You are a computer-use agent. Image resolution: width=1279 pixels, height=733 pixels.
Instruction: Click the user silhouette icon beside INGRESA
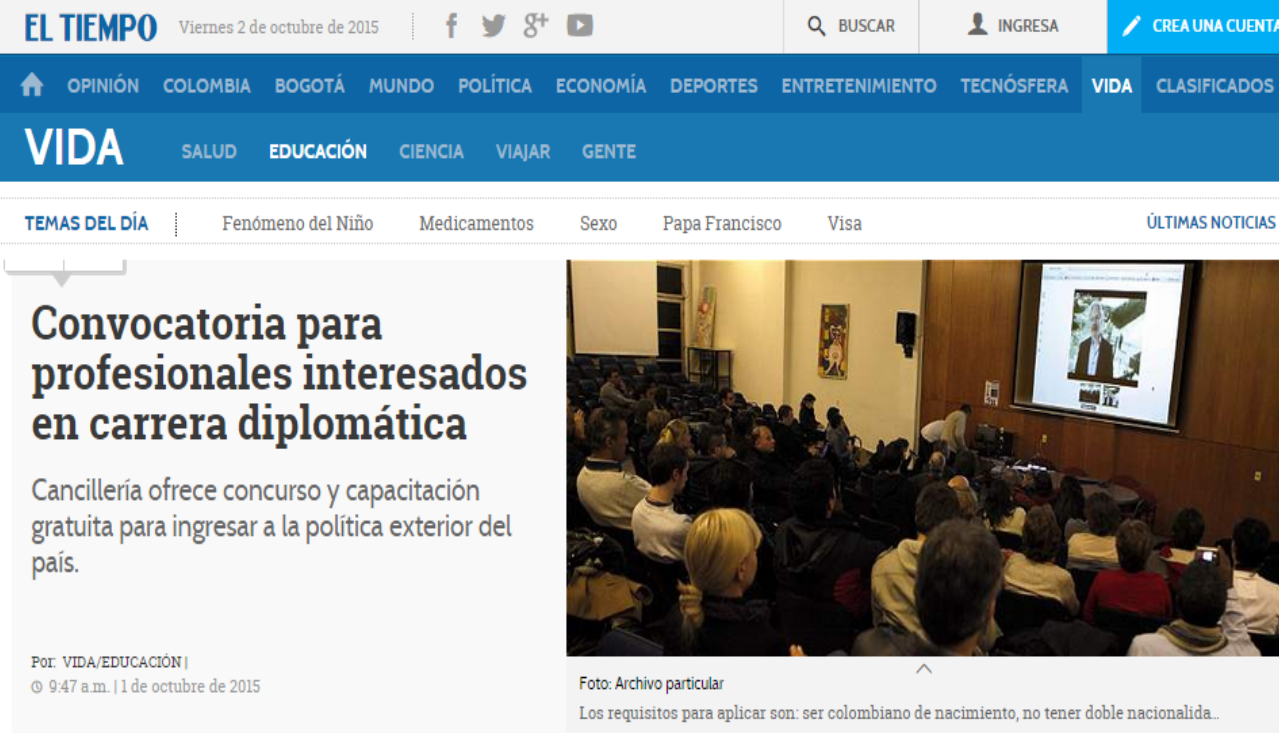pyautogui.click(x=978, y=25)
